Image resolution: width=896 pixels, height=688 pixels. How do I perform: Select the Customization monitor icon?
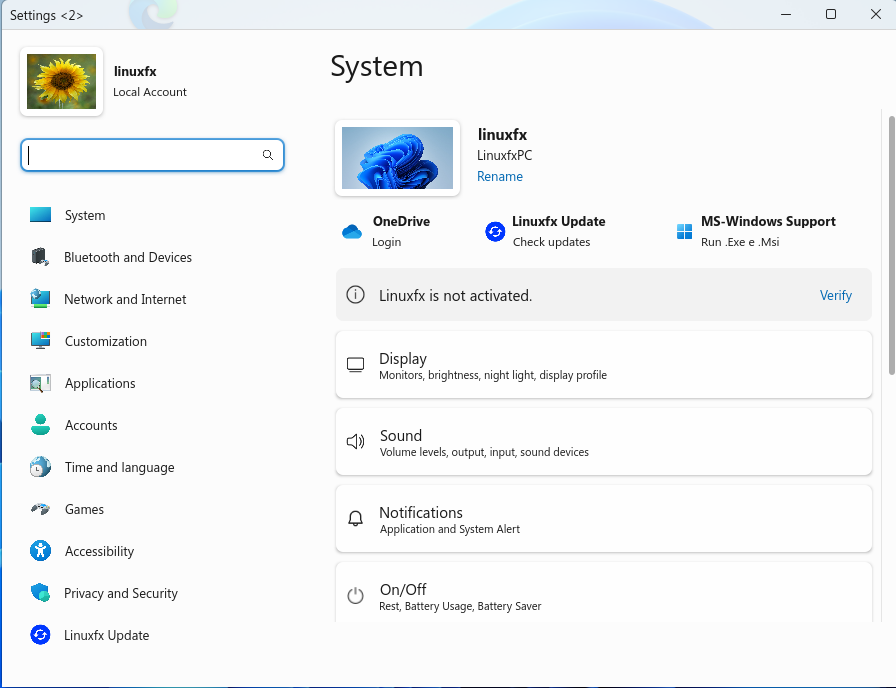40,341
